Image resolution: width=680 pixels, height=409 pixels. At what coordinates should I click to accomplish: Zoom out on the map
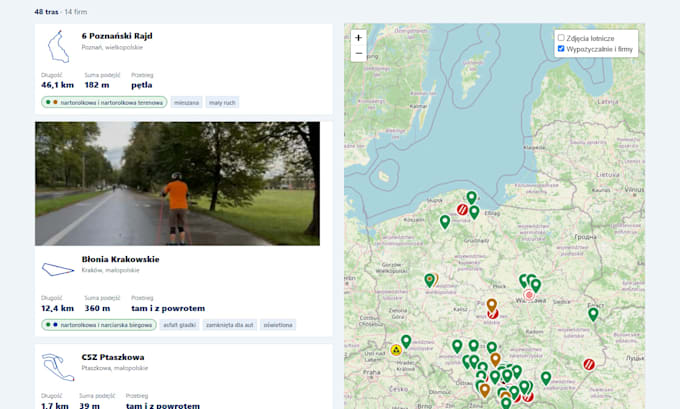358,53
